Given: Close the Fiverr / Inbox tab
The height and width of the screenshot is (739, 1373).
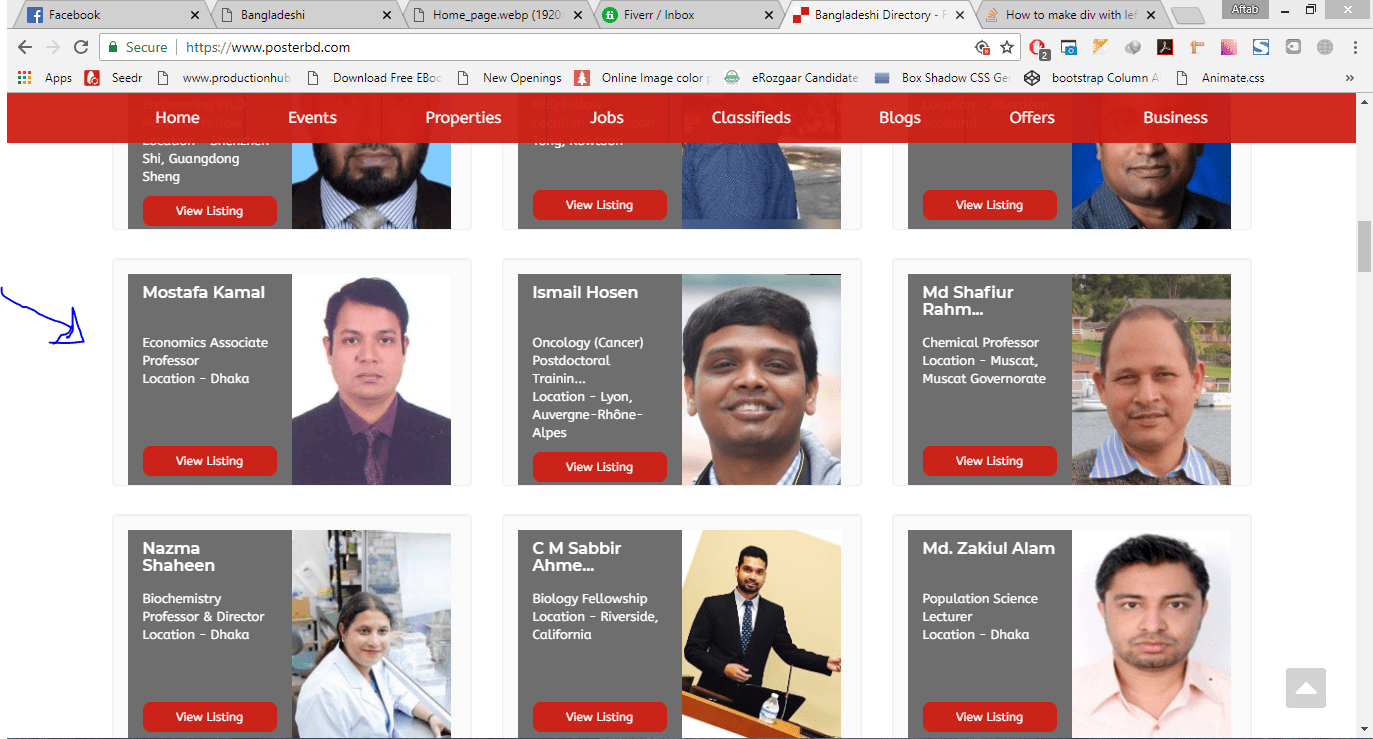Looking at the screenshot, I should 768,15.
